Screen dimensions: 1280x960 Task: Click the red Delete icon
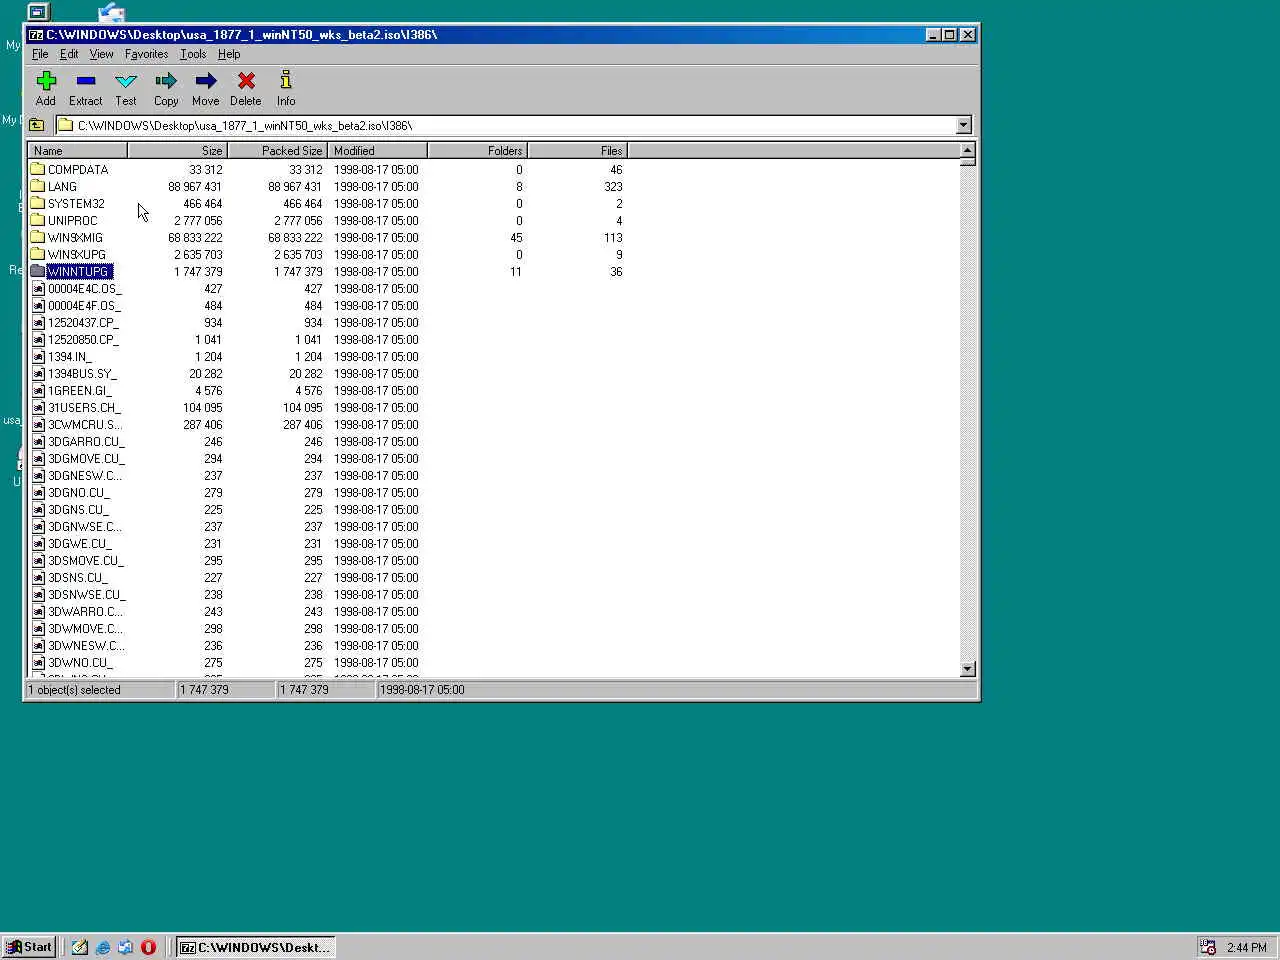pyautogui.click(x=246, y=81)
